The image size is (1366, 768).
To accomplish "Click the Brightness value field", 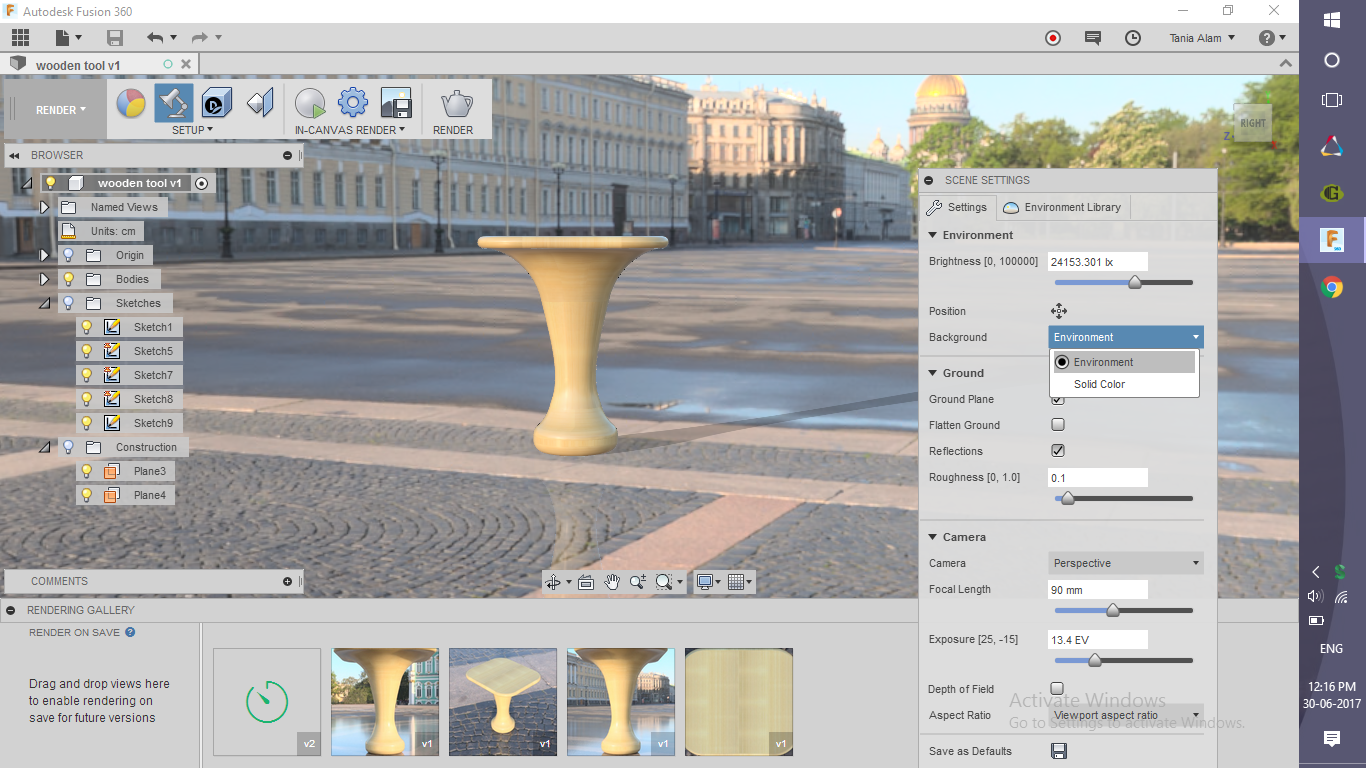I will coord(1098,262).
